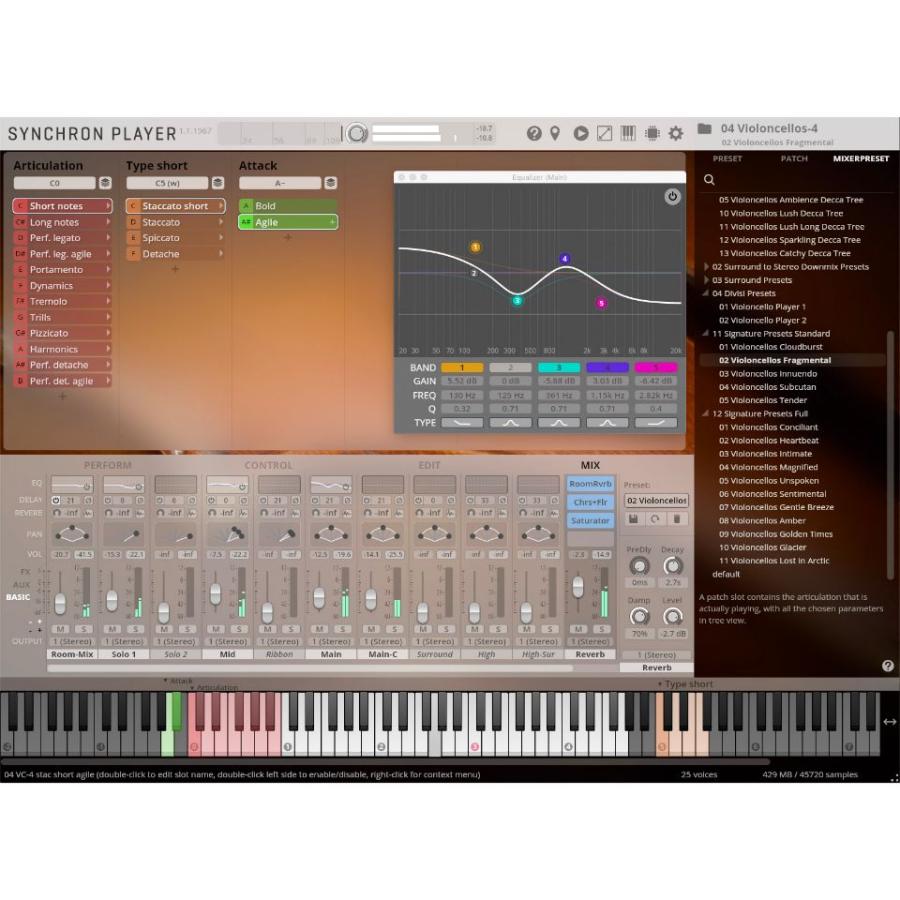Select EQ band 1 yellow node
This screenshot has height=900, width=900.
click(475, 247)
